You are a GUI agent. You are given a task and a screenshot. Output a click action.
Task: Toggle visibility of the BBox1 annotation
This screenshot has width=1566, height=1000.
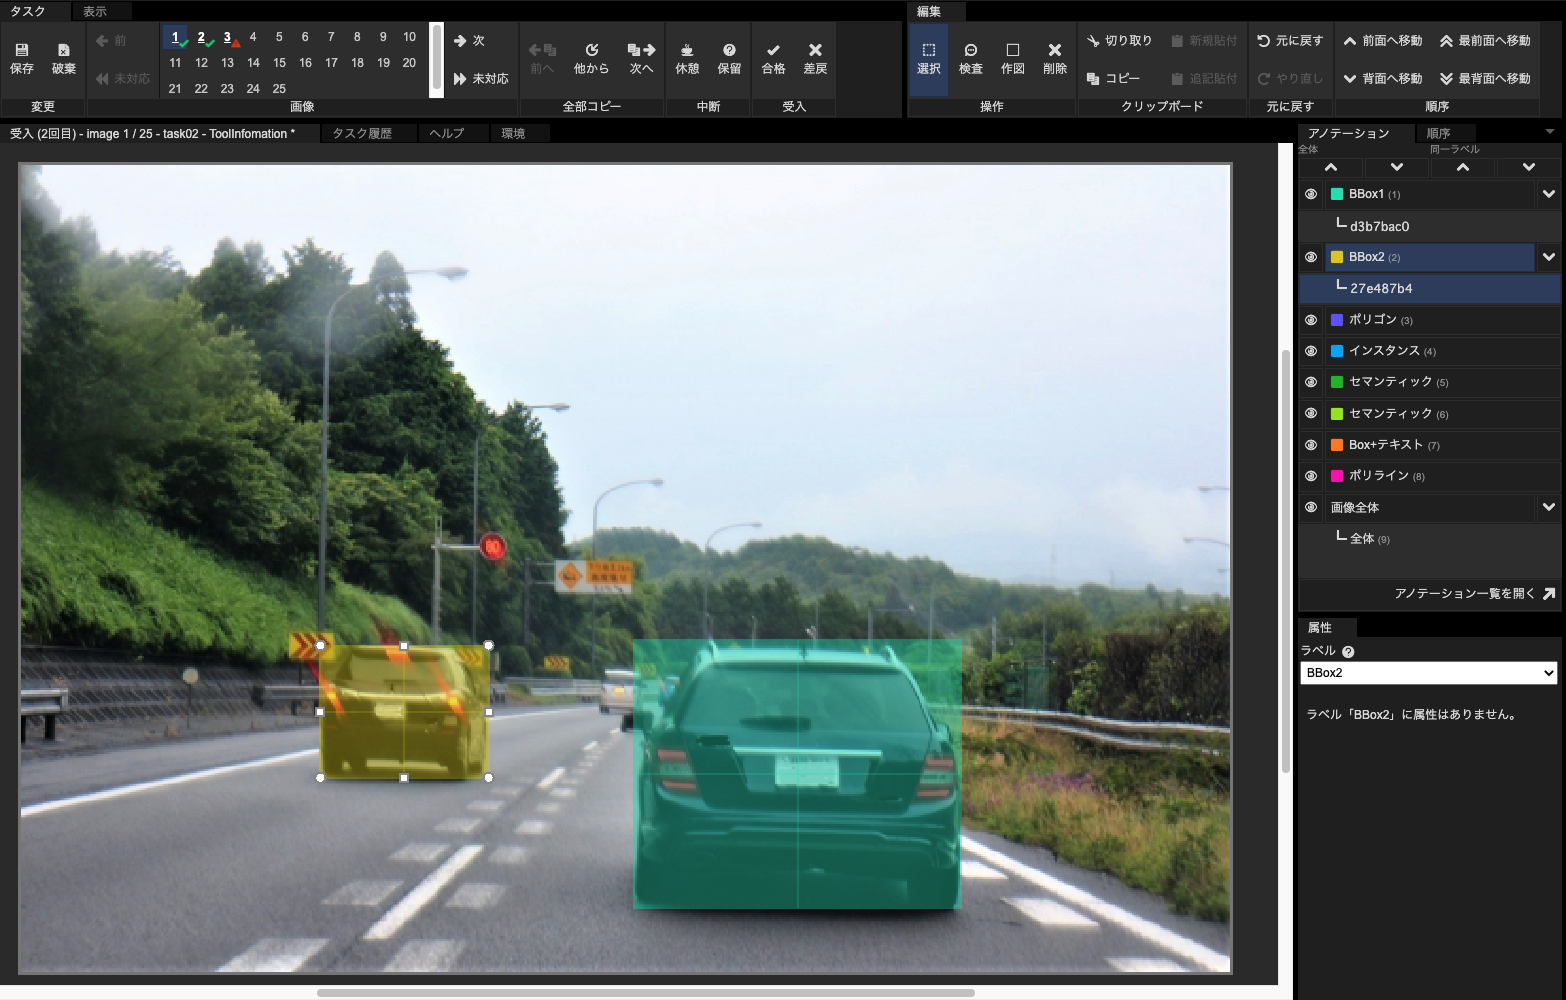click(x=1310, y=194)
